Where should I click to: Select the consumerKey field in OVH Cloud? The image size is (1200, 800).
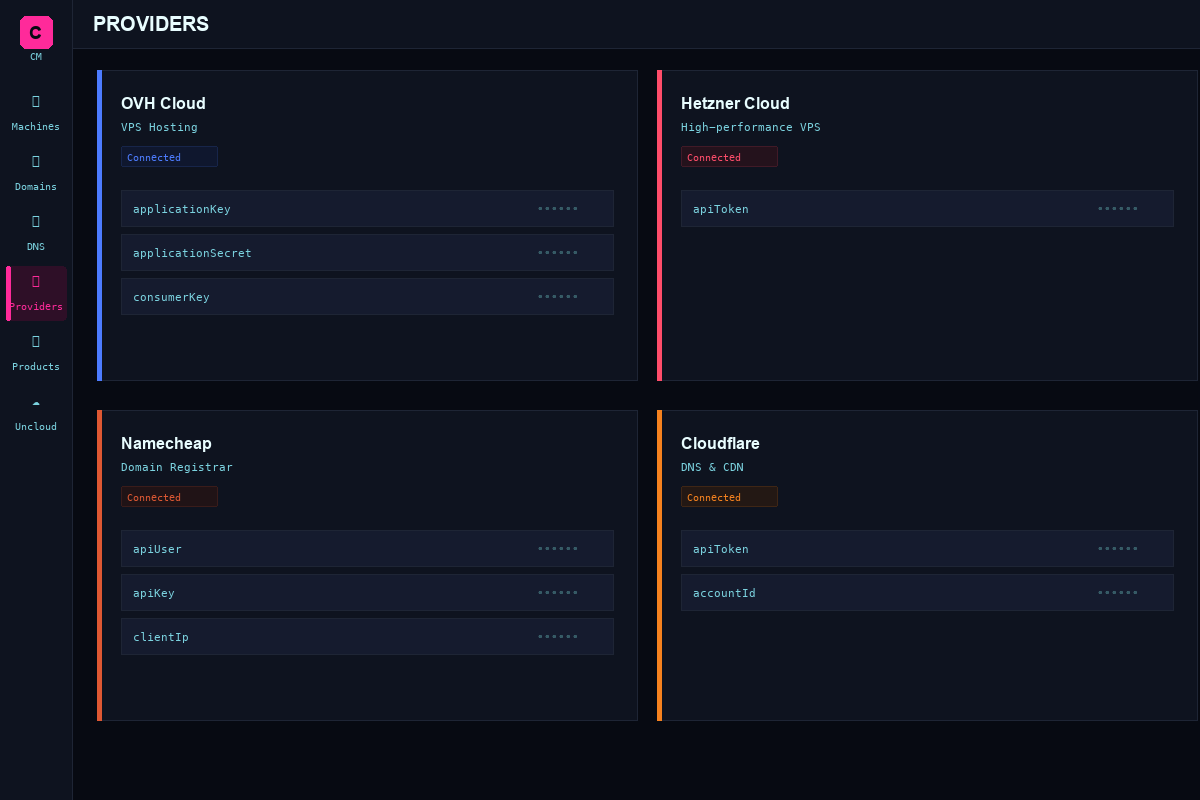(x=367, y=297)
